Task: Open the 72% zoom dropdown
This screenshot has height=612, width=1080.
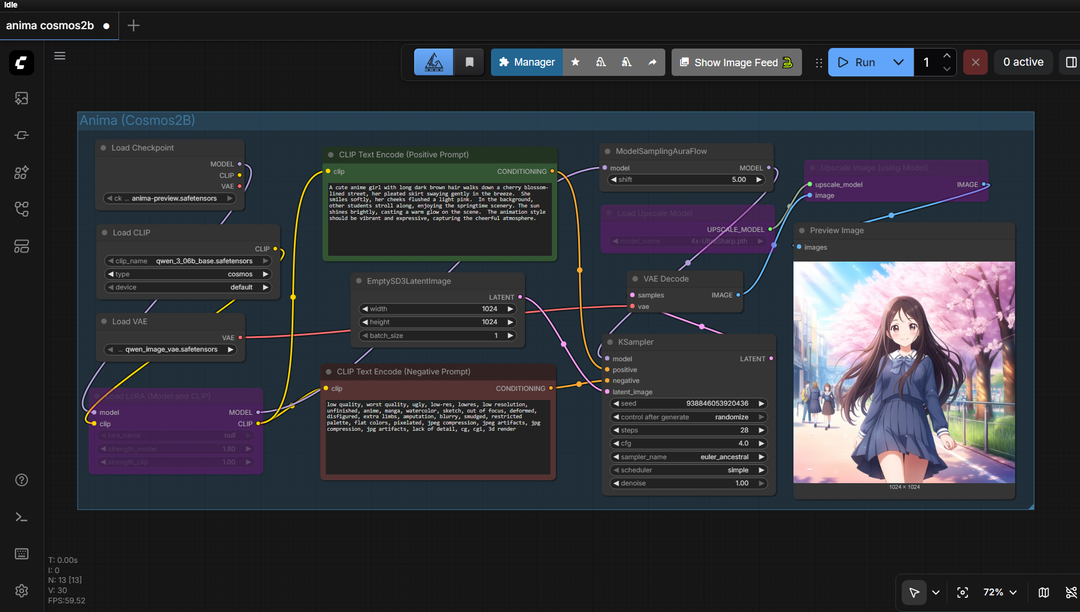Action: pos(999,592)
